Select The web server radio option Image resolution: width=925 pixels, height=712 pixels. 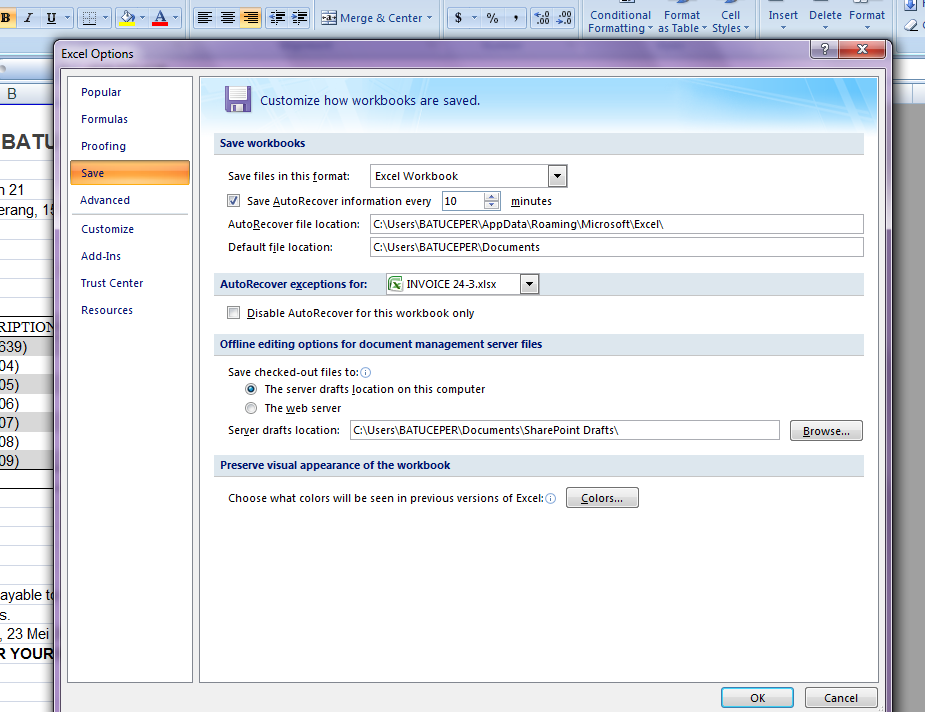coord(251,408)
